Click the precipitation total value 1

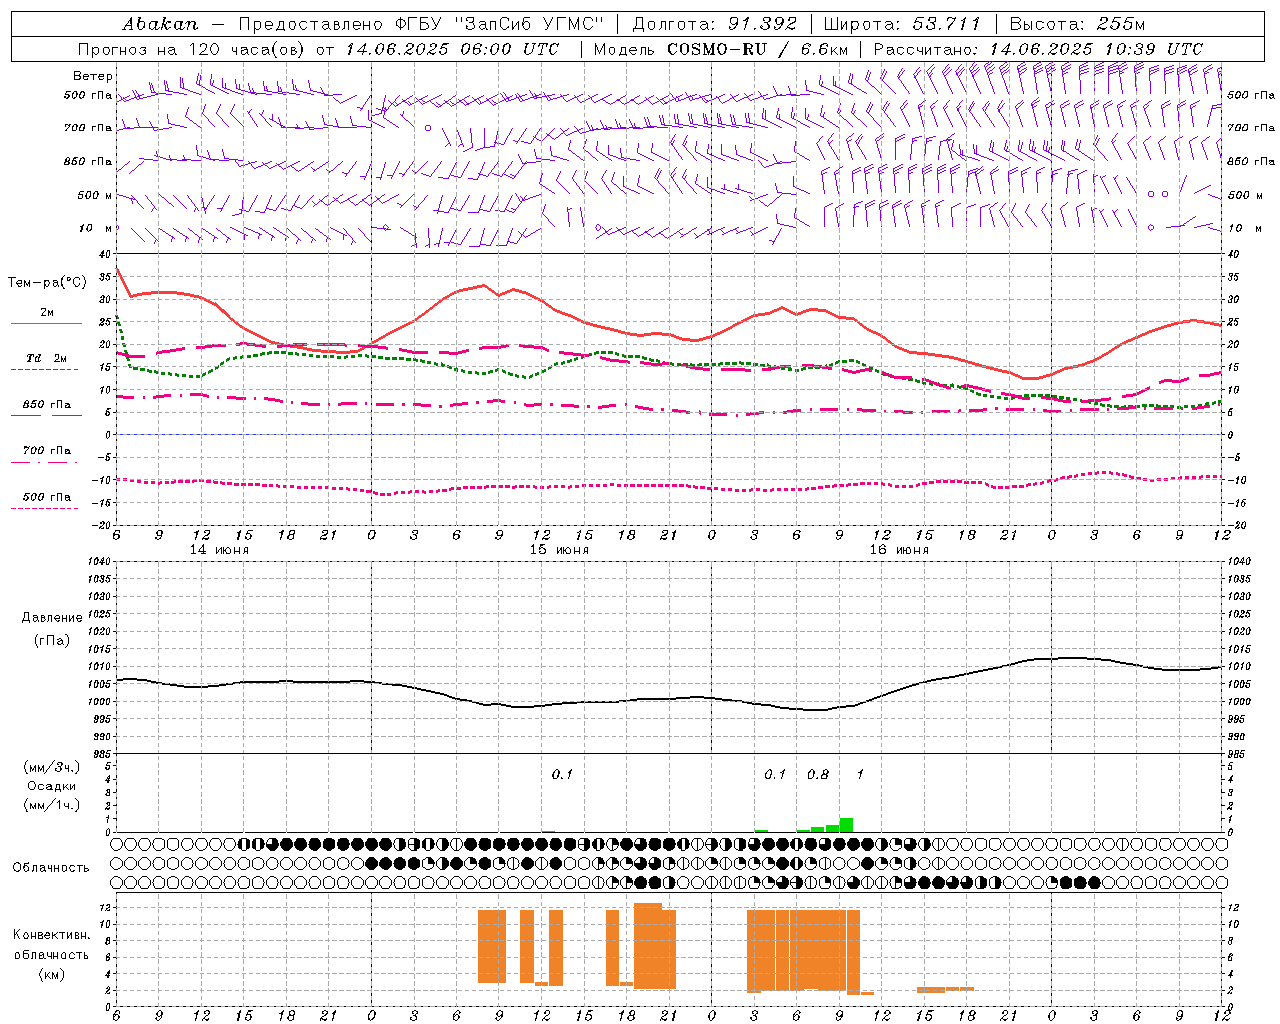click(x=860, y=775)
